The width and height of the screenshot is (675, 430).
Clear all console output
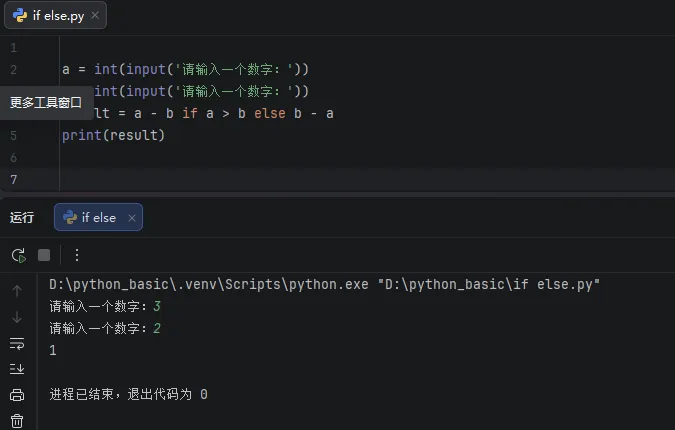pos(17,420)
